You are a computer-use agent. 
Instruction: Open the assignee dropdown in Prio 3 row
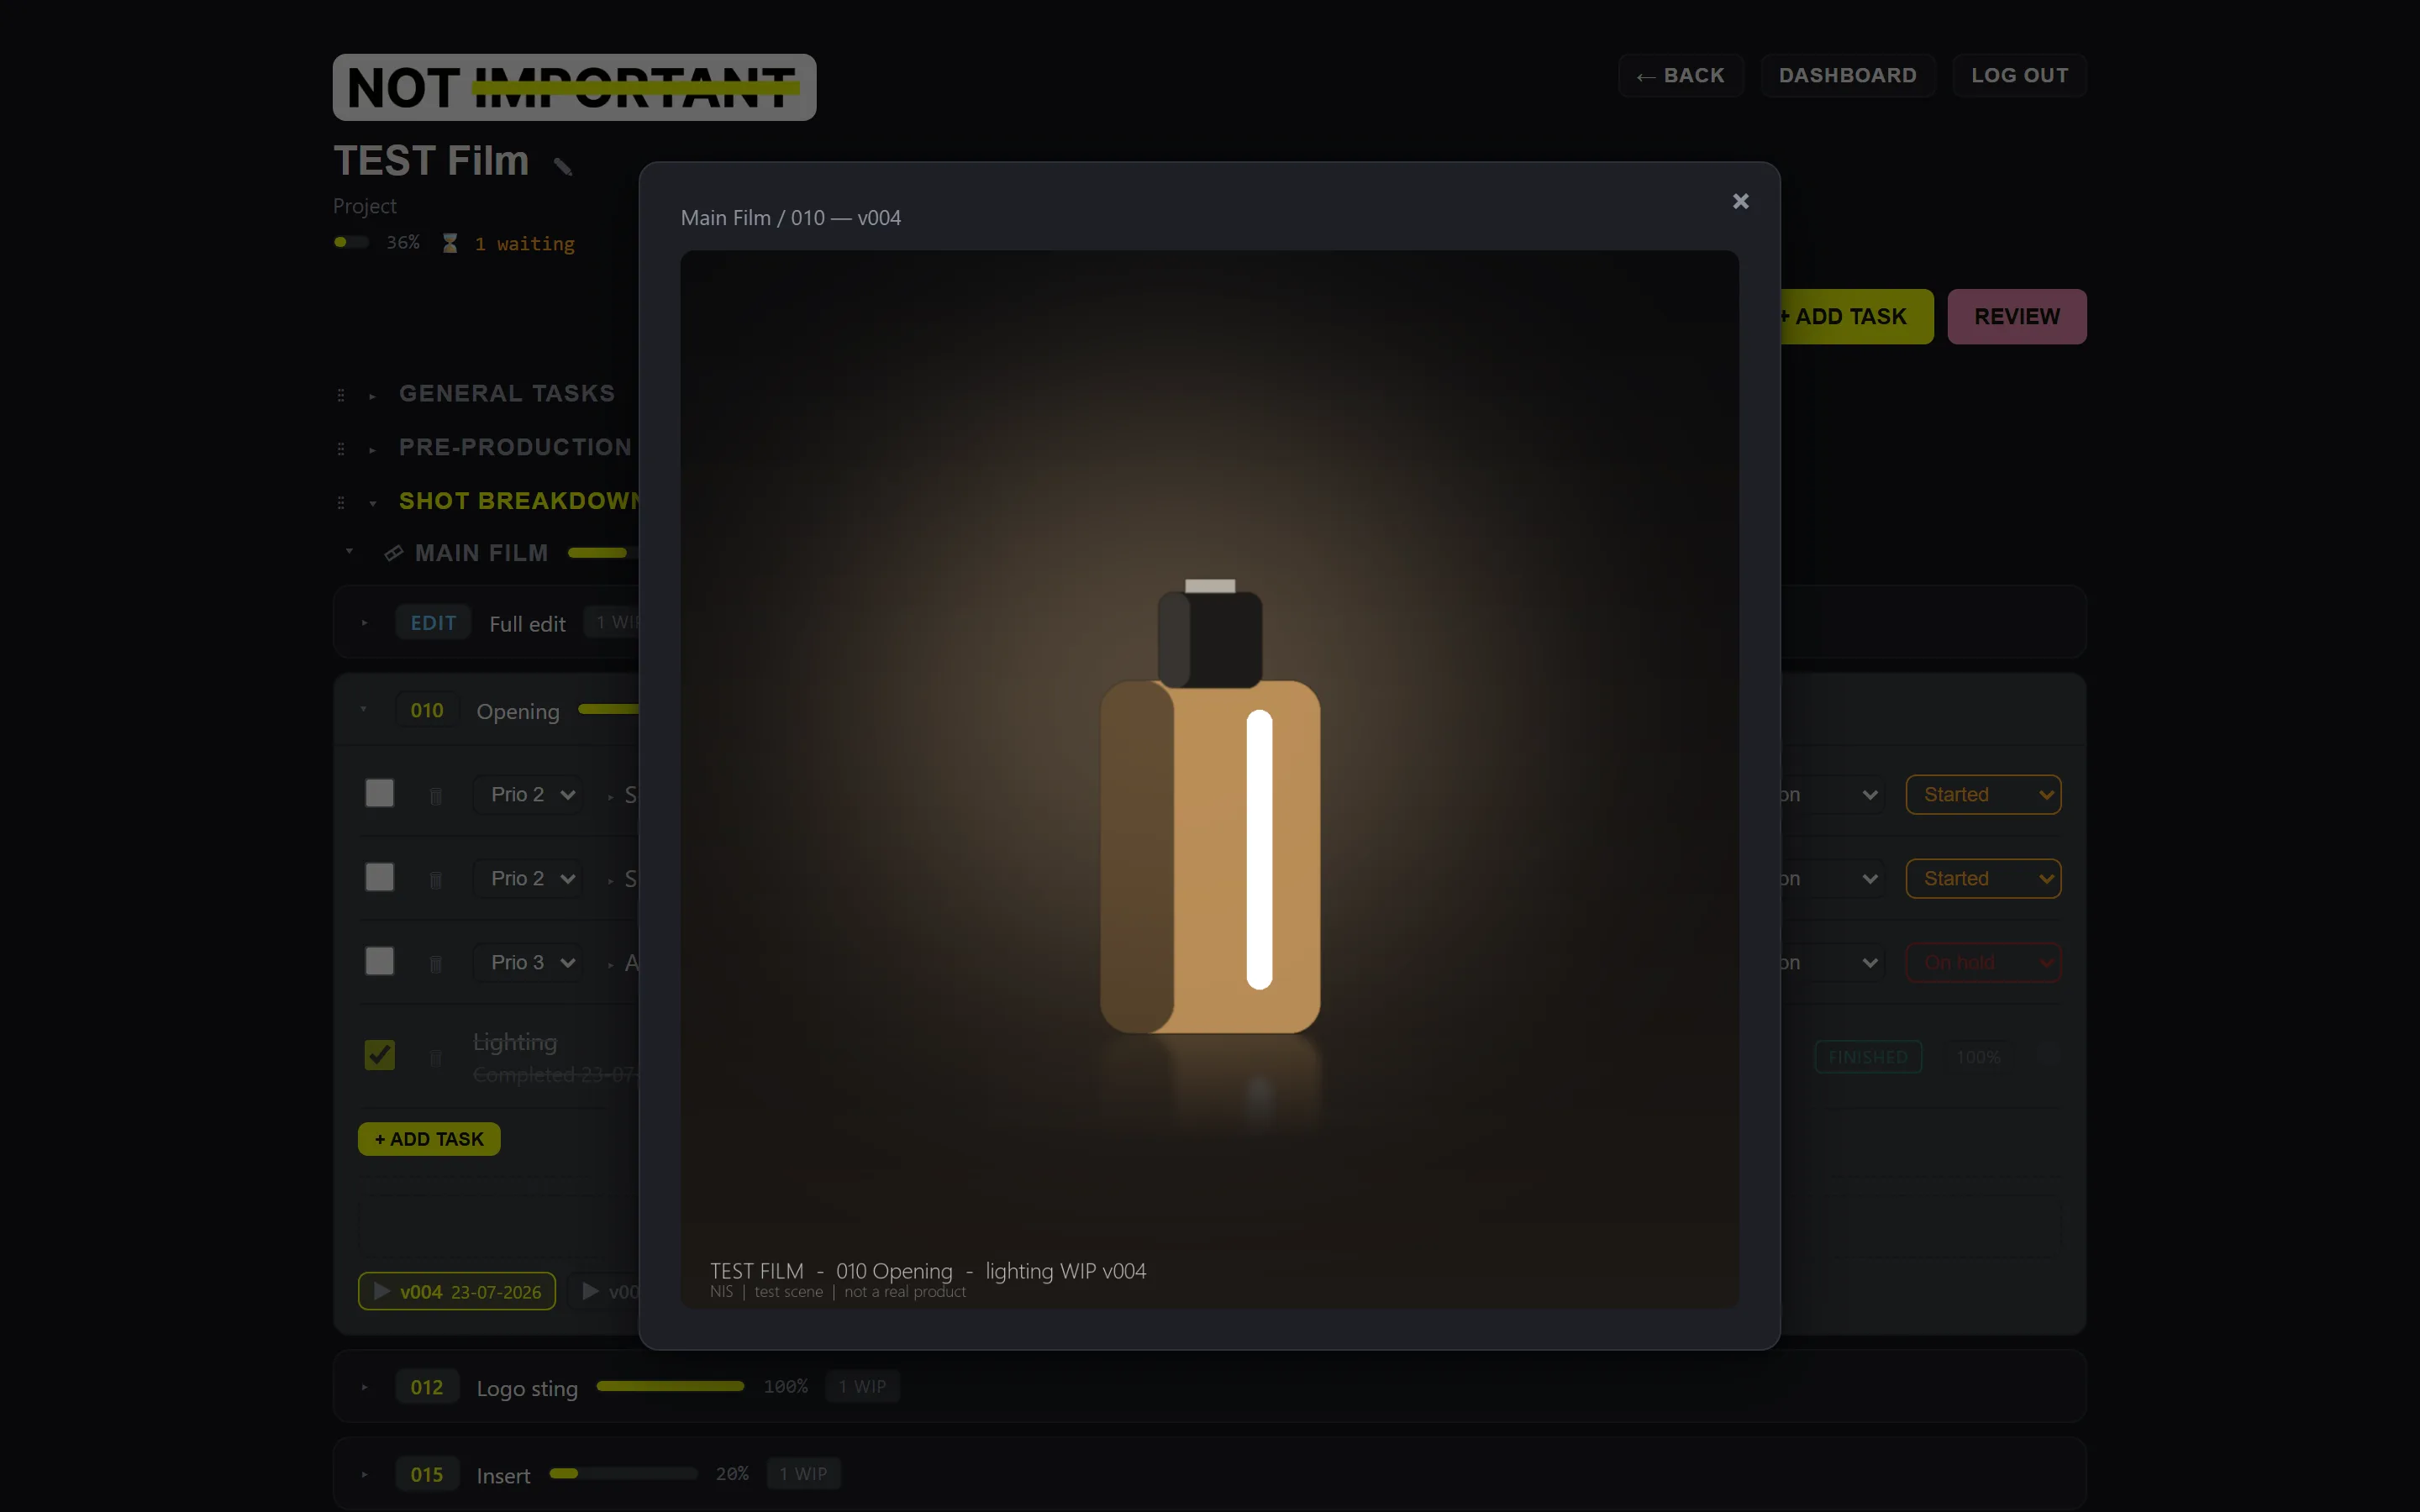[1833, 963]
